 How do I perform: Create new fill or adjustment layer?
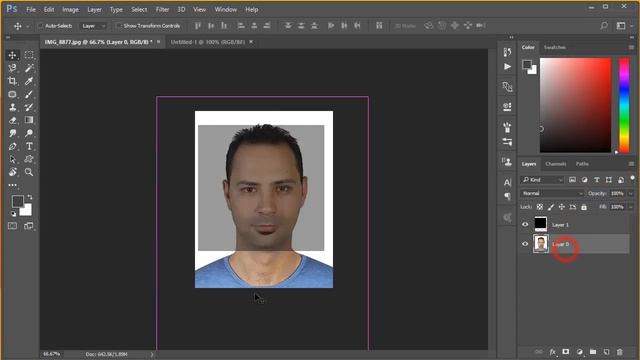click(580, 352)
